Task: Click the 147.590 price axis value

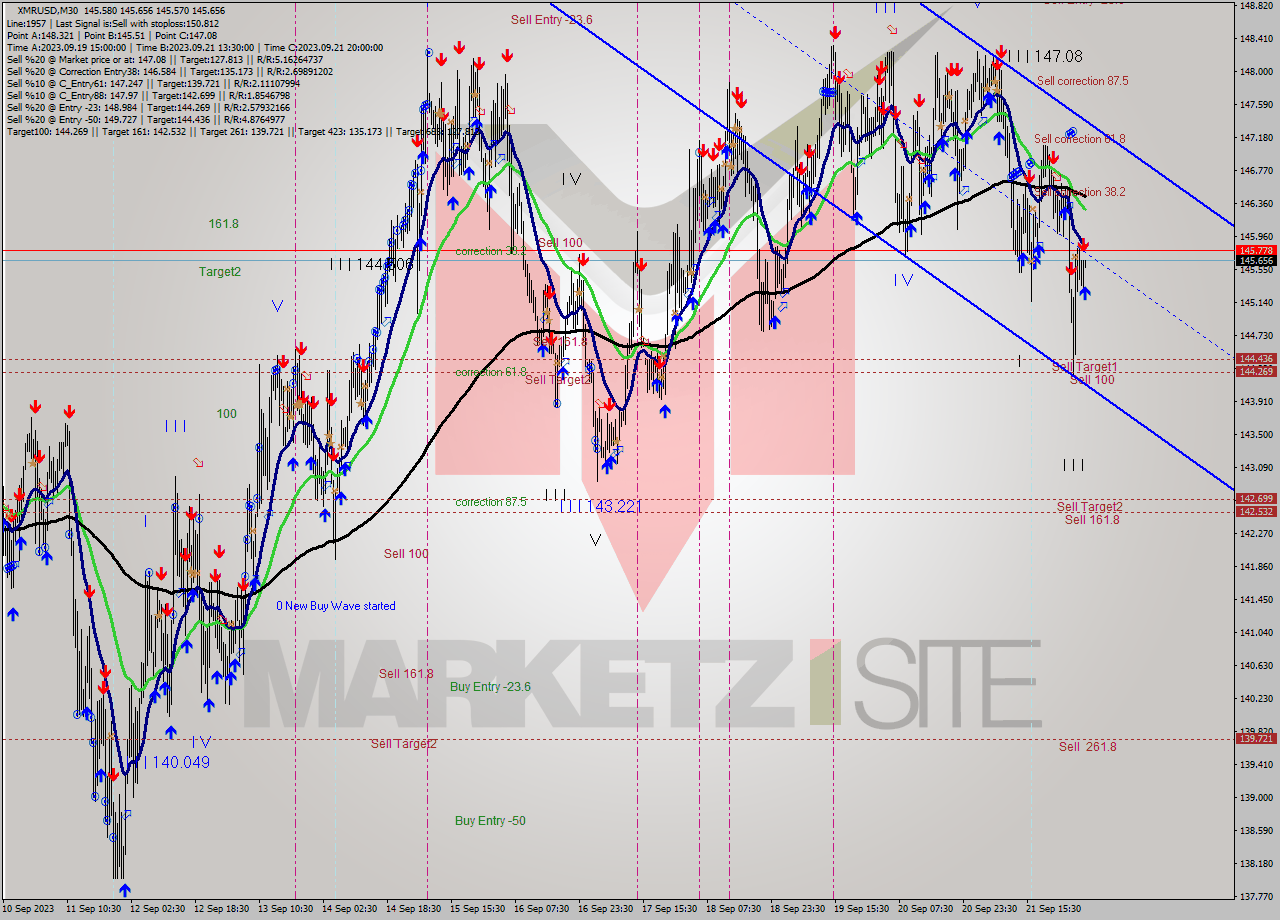Action: coord(1256,105)
